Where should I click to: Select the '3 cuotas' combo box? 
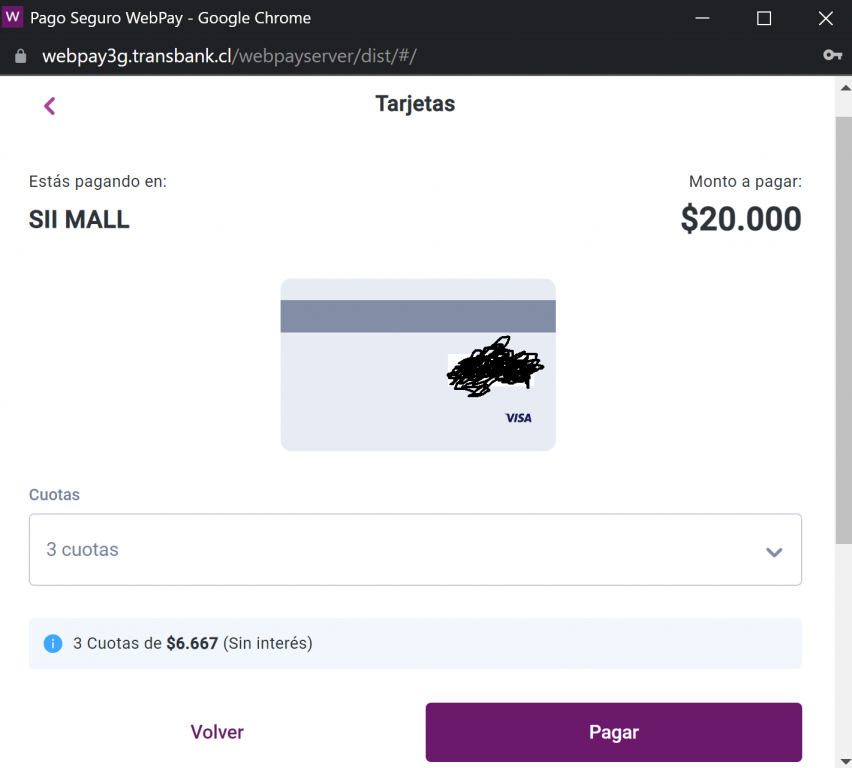pos(400,550)
